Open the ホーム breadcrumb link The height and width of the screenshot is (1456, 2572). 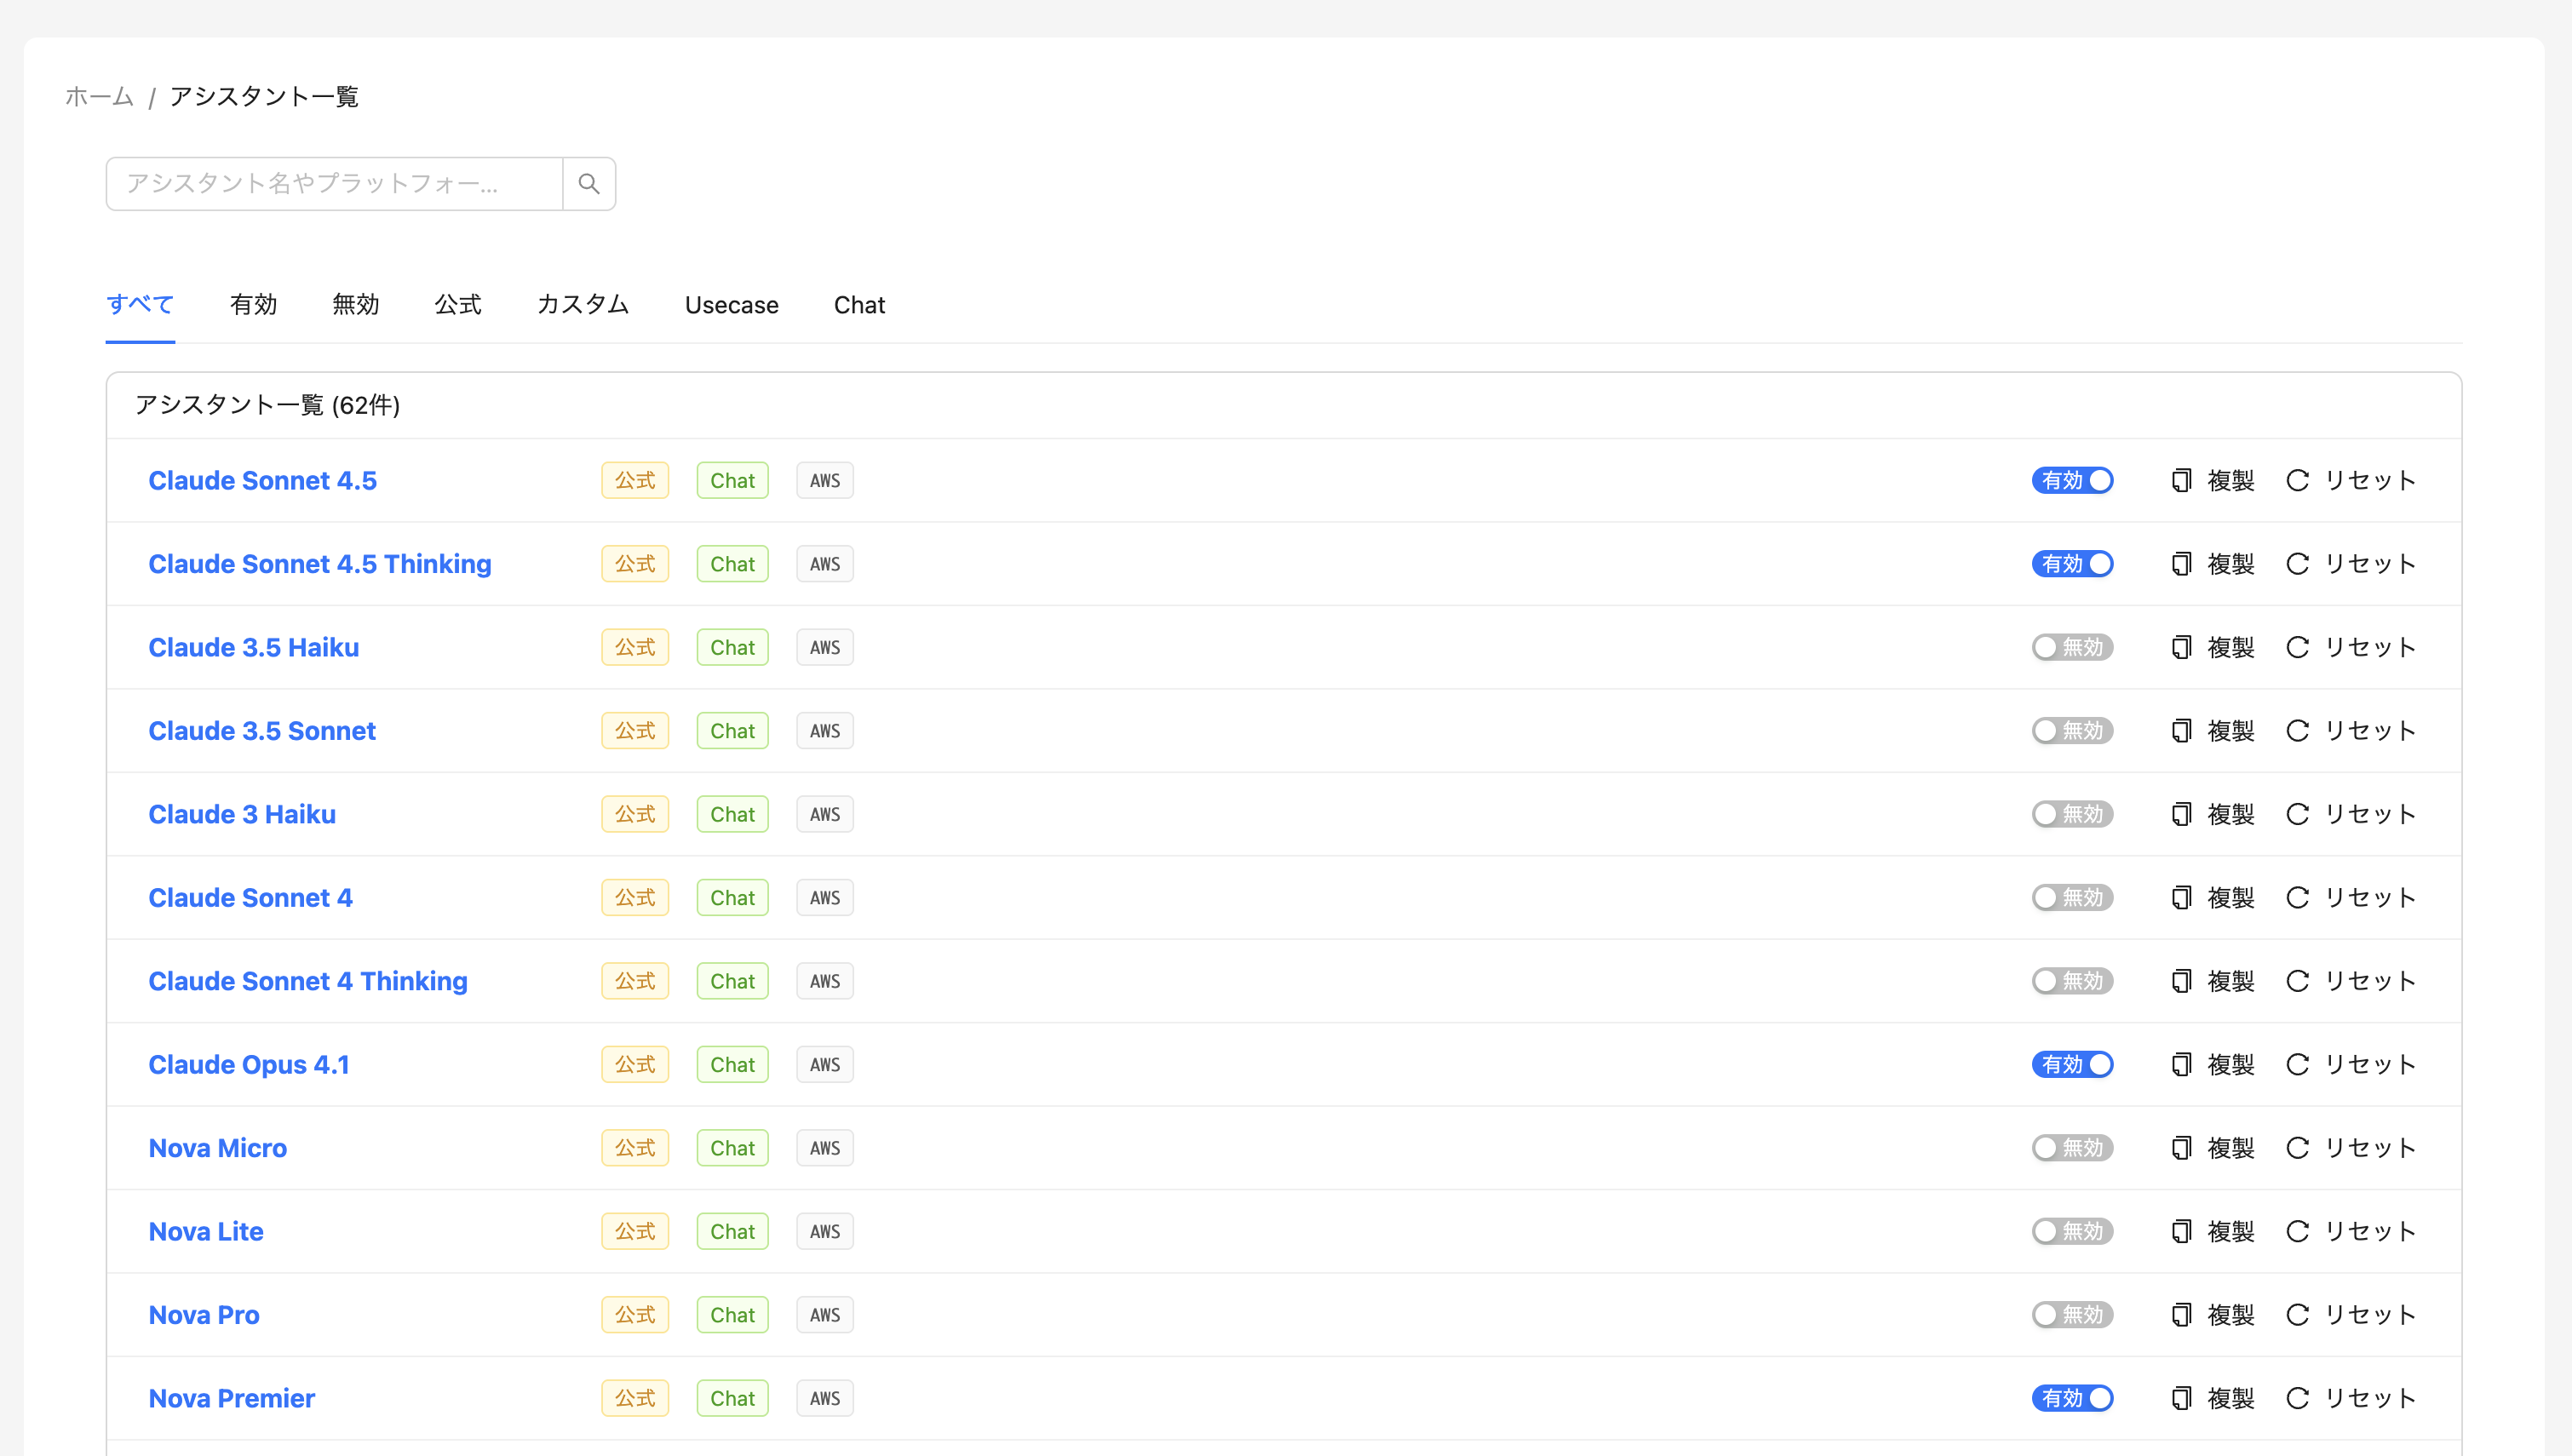click(98, 96)
